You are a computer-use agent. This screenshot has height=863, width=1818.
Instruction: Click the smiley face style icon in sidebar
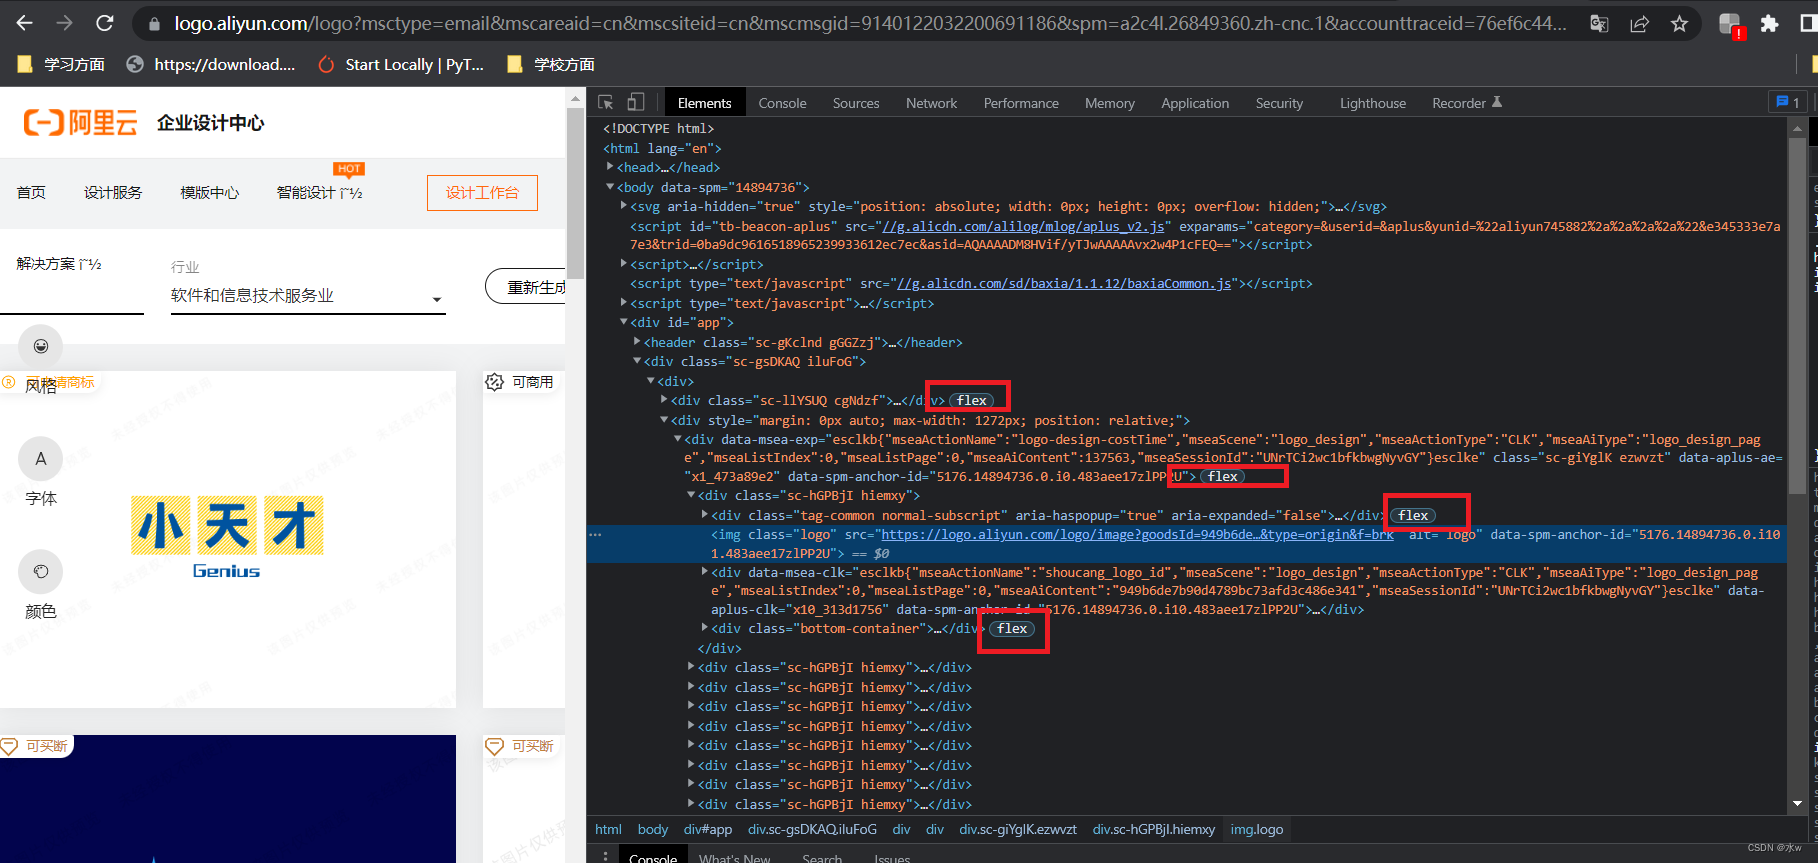point(41,346)
